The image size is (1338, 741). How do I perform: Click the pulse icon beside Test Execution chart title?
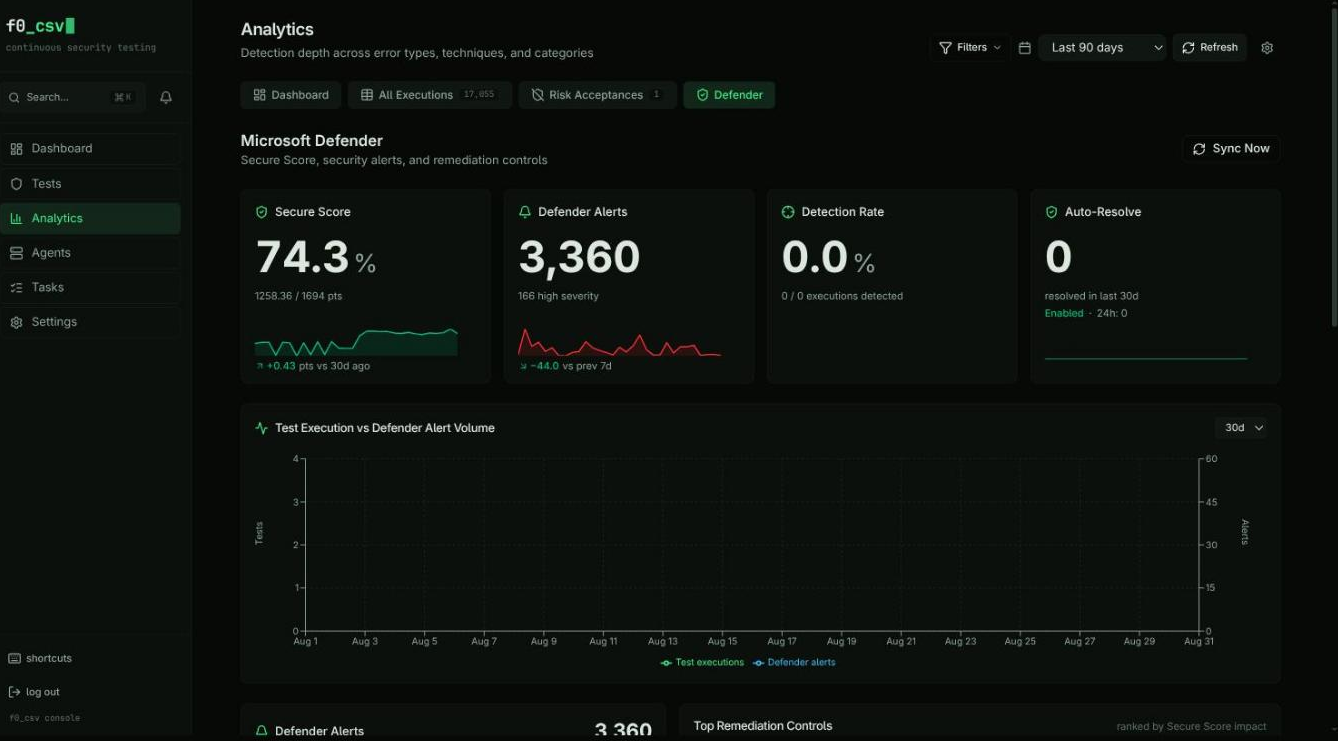[x=262, y=428]
